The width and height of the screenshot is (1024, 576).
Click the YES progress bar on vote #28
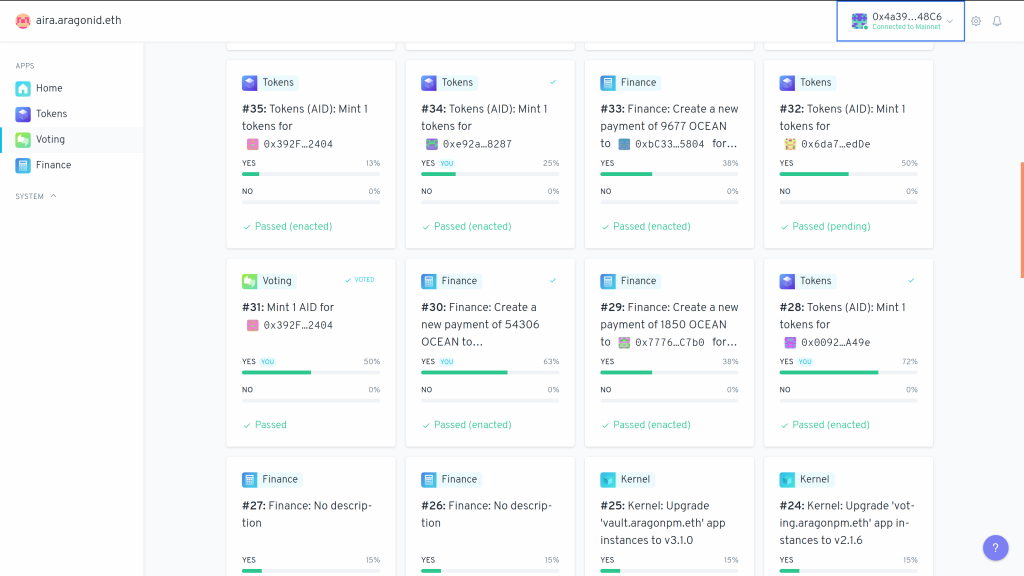pyautogui.click(x=848, y=373)
